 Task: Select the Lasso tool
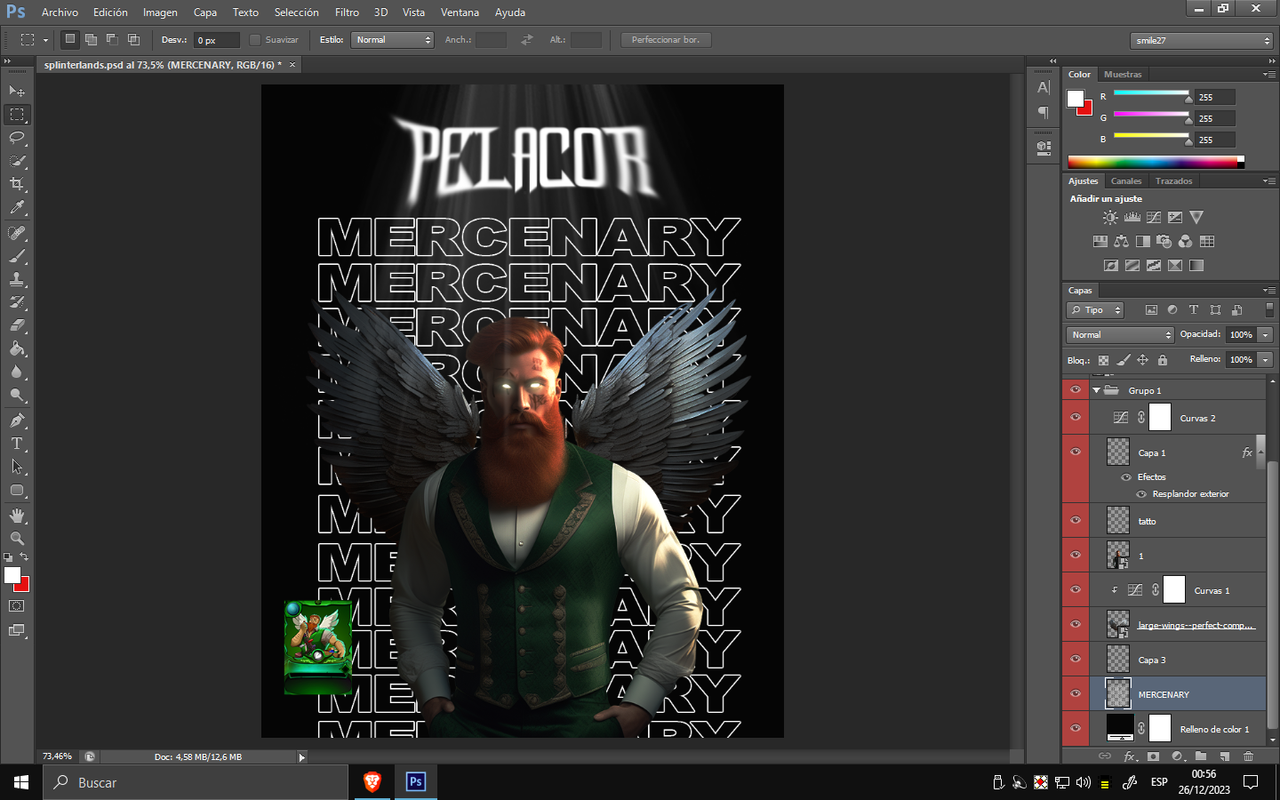tap(17, 137)
